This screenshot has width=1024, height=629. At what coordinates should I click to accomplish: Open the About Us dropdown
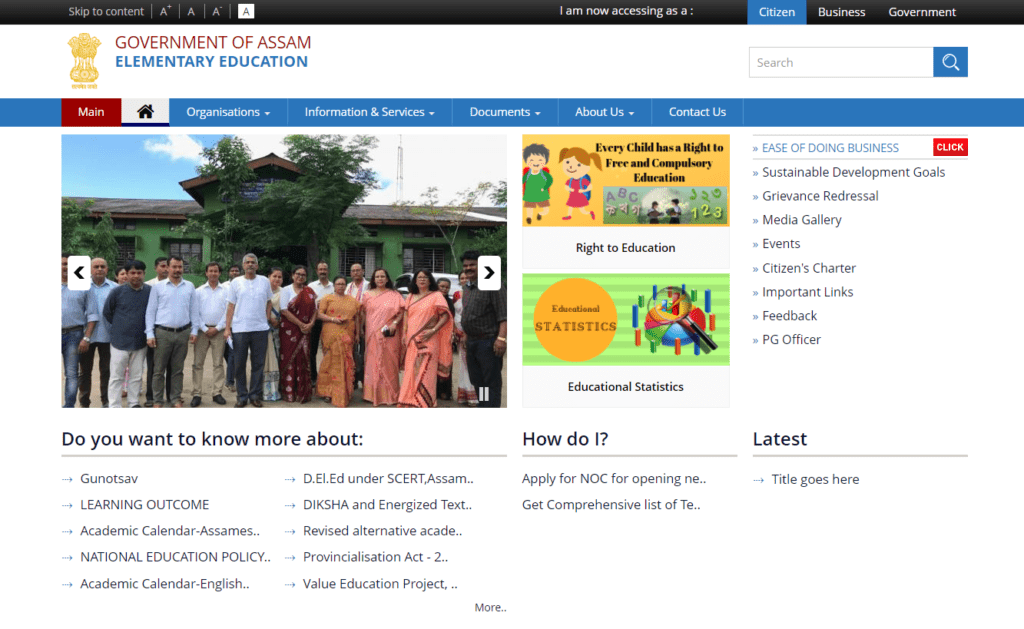(x=604, y=111)
